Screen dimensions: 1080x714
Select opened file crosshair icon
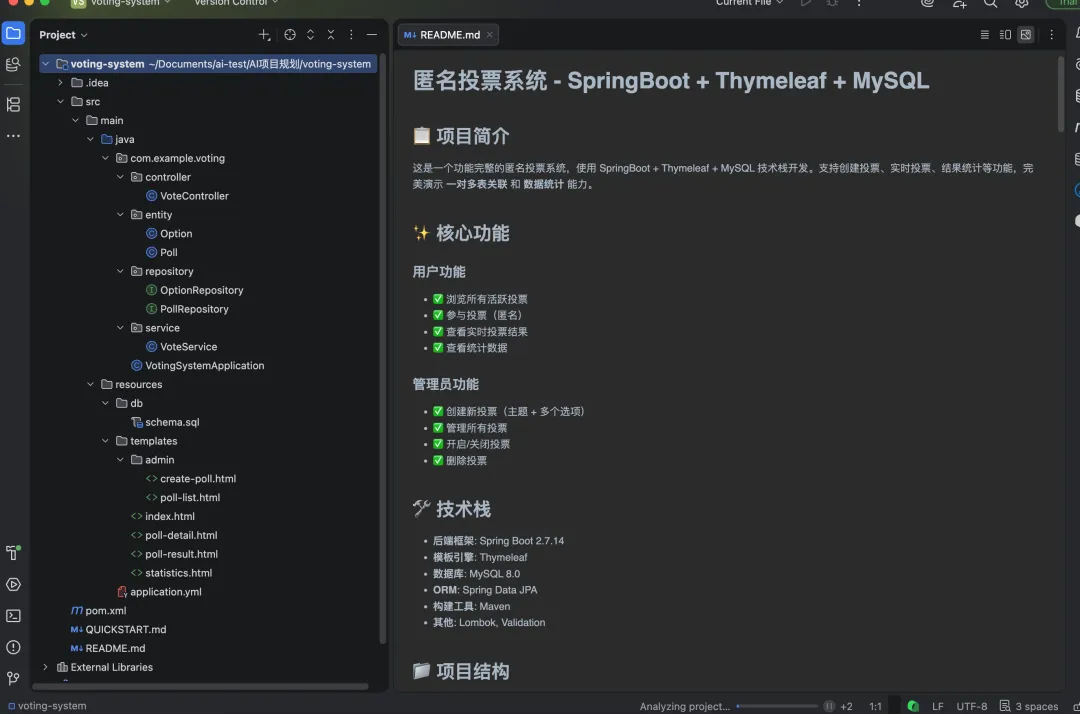point(290,34)
